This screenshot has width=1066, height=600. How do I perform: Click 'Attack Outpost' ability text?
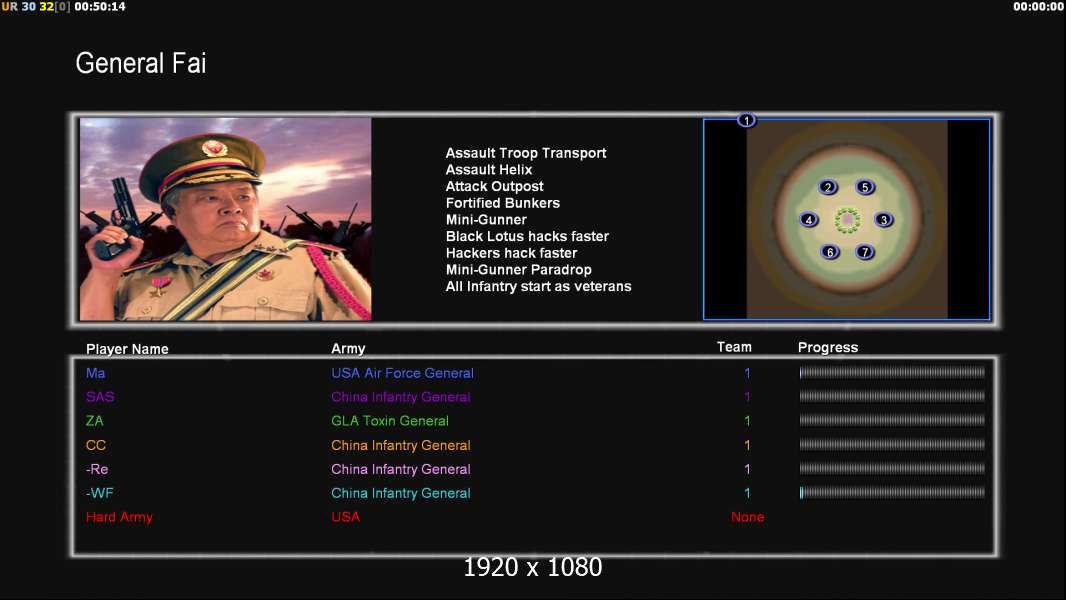coord(494,186)
